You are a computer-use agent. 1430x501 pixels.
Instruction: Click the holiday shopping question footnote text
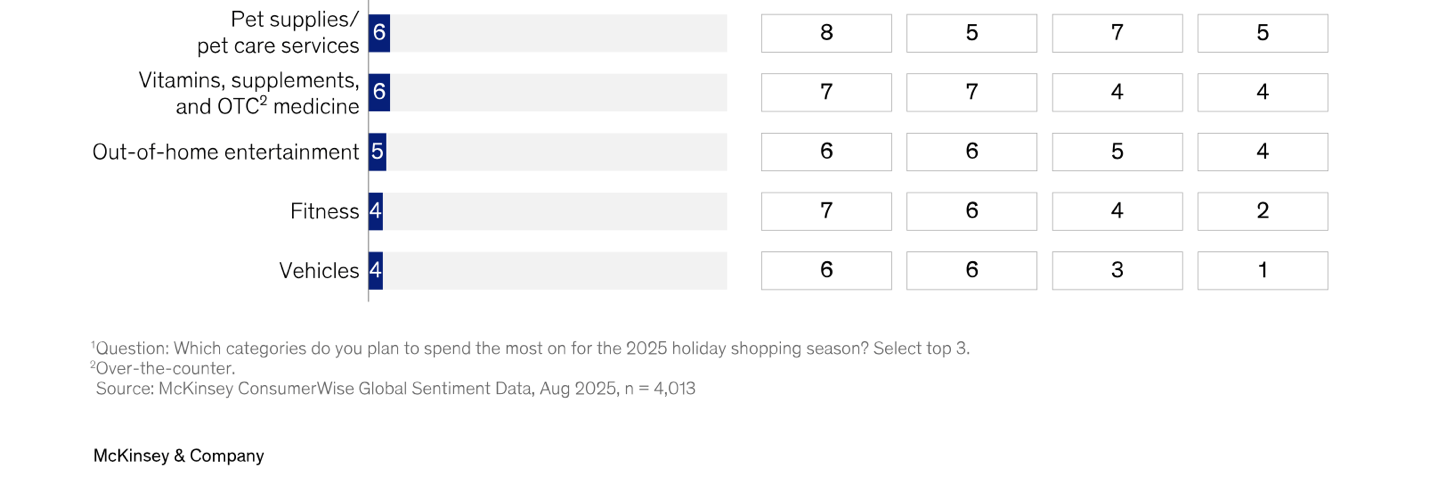531,349
